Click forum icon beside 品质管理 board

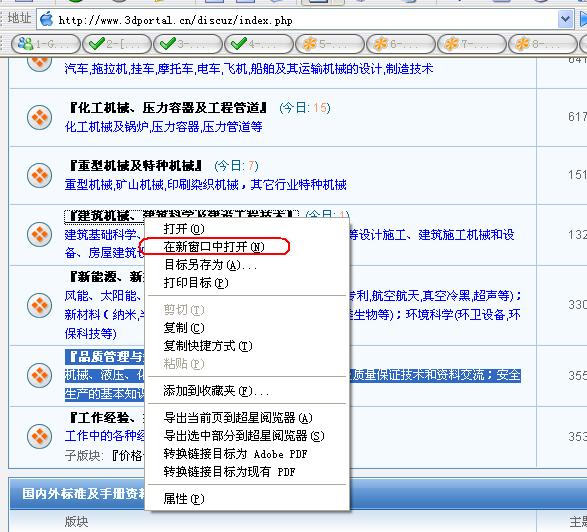click(x=40, y=375)
